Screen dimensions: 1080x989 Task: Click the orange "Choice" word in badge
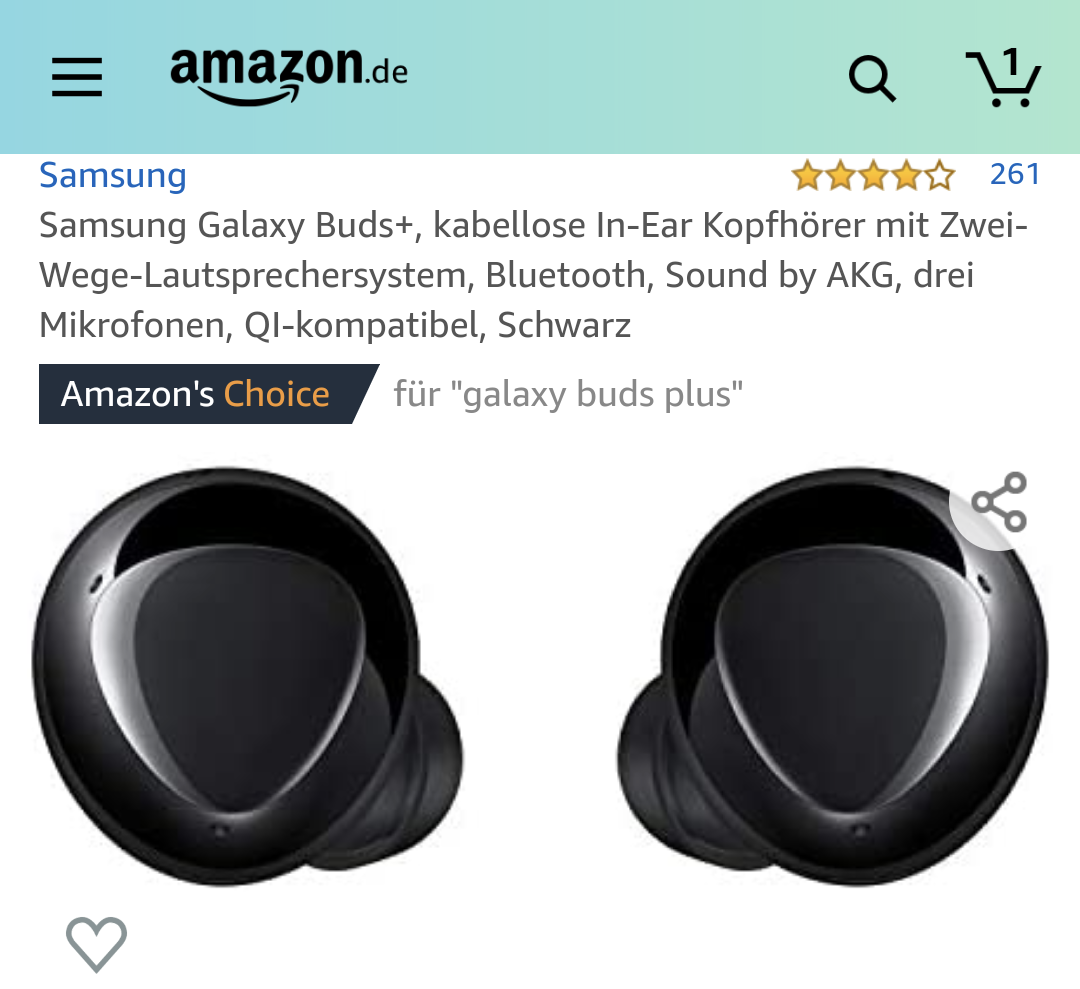point(276,394)
